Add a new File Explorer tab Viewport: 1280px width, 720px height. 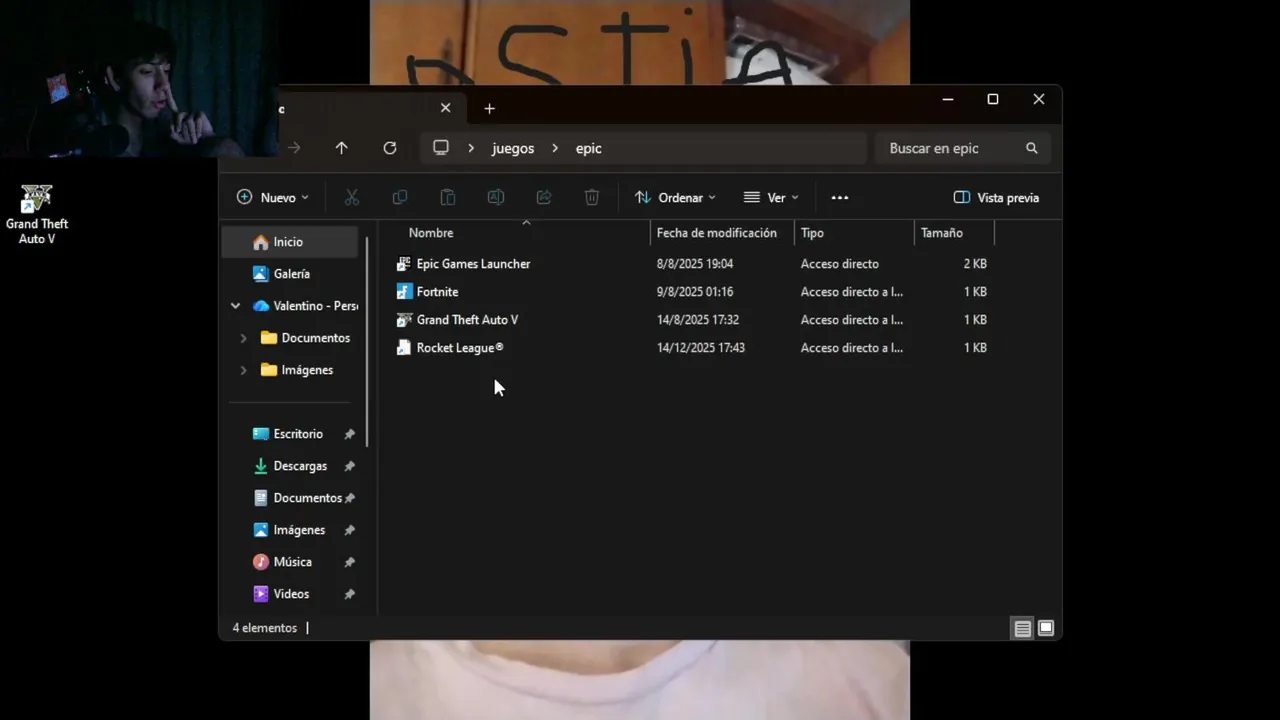coord(489,108)
